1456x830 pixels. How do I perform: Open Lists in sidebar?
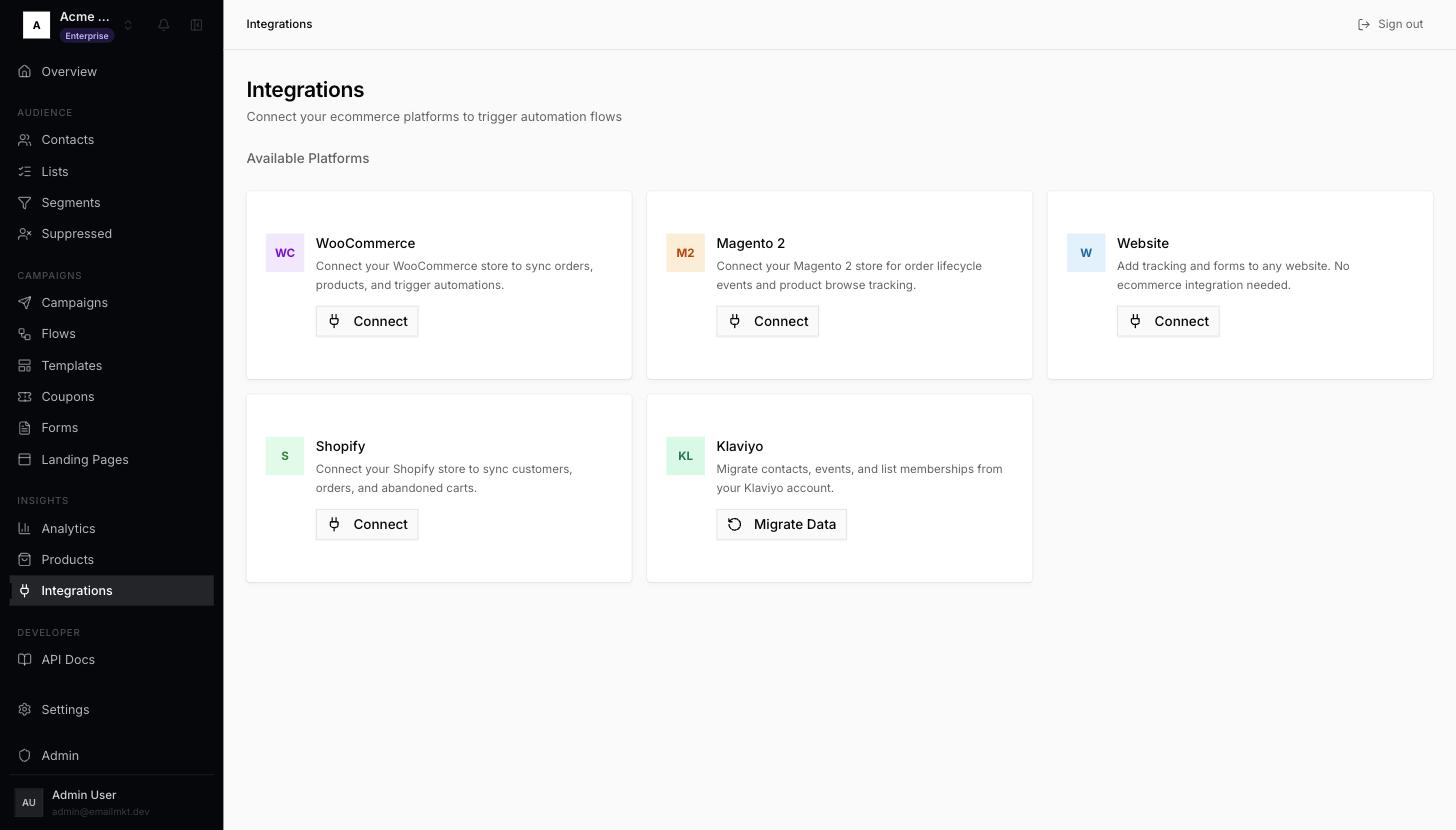pyautogui.click(x=112, y=172)
